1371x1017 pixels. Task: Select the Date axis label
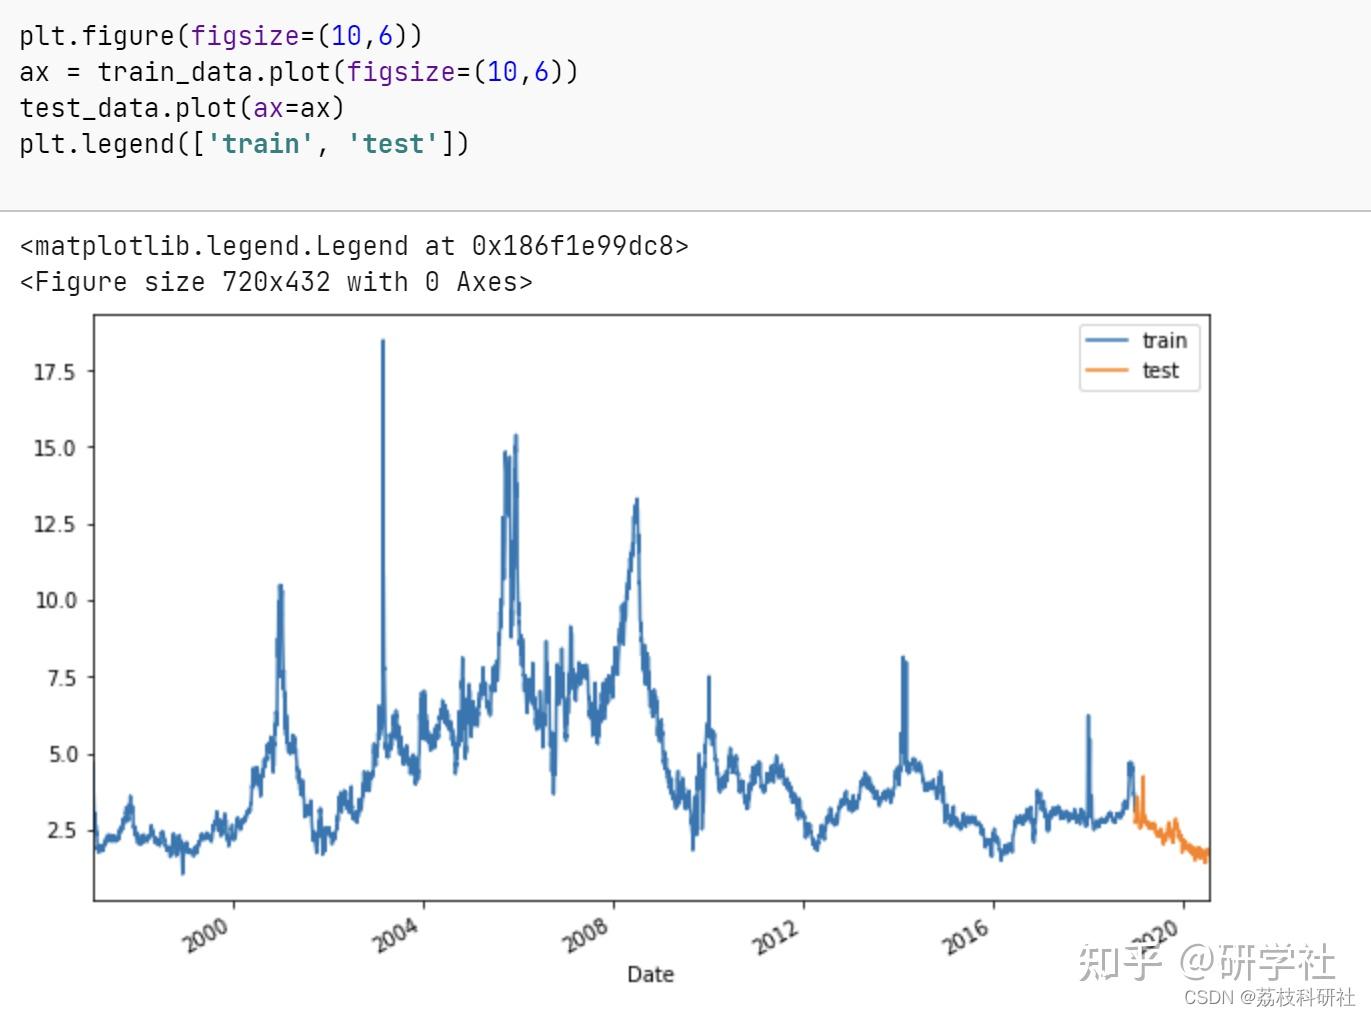[x=649, y=973]
